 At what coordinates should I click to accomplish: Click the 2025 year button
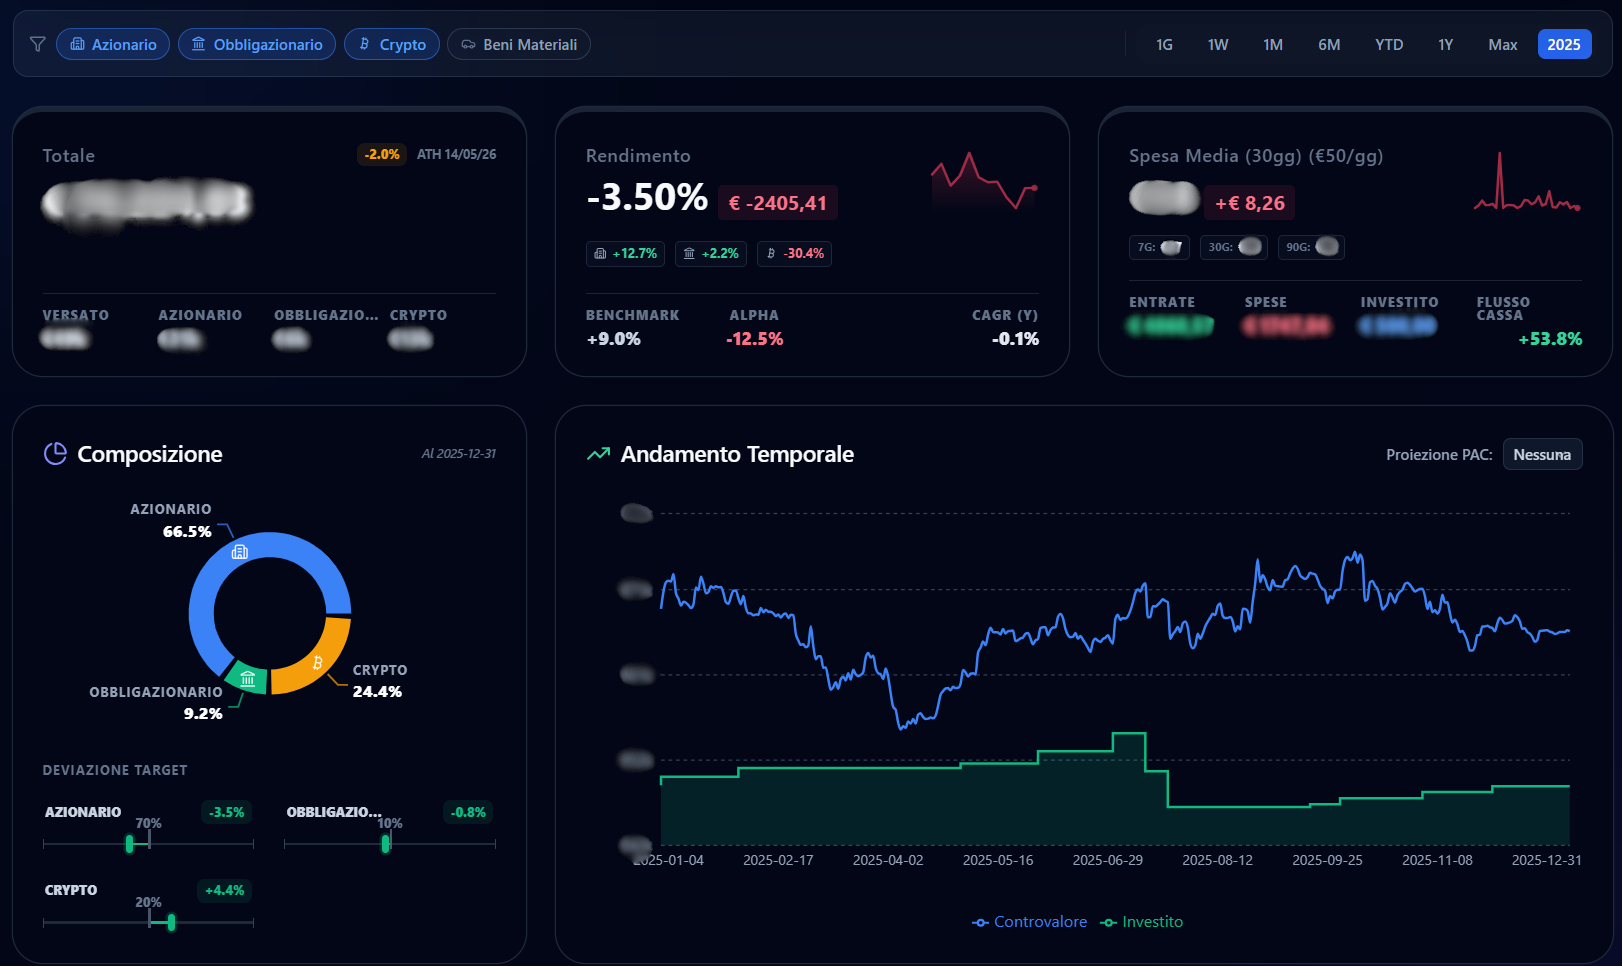(1564, 44)
